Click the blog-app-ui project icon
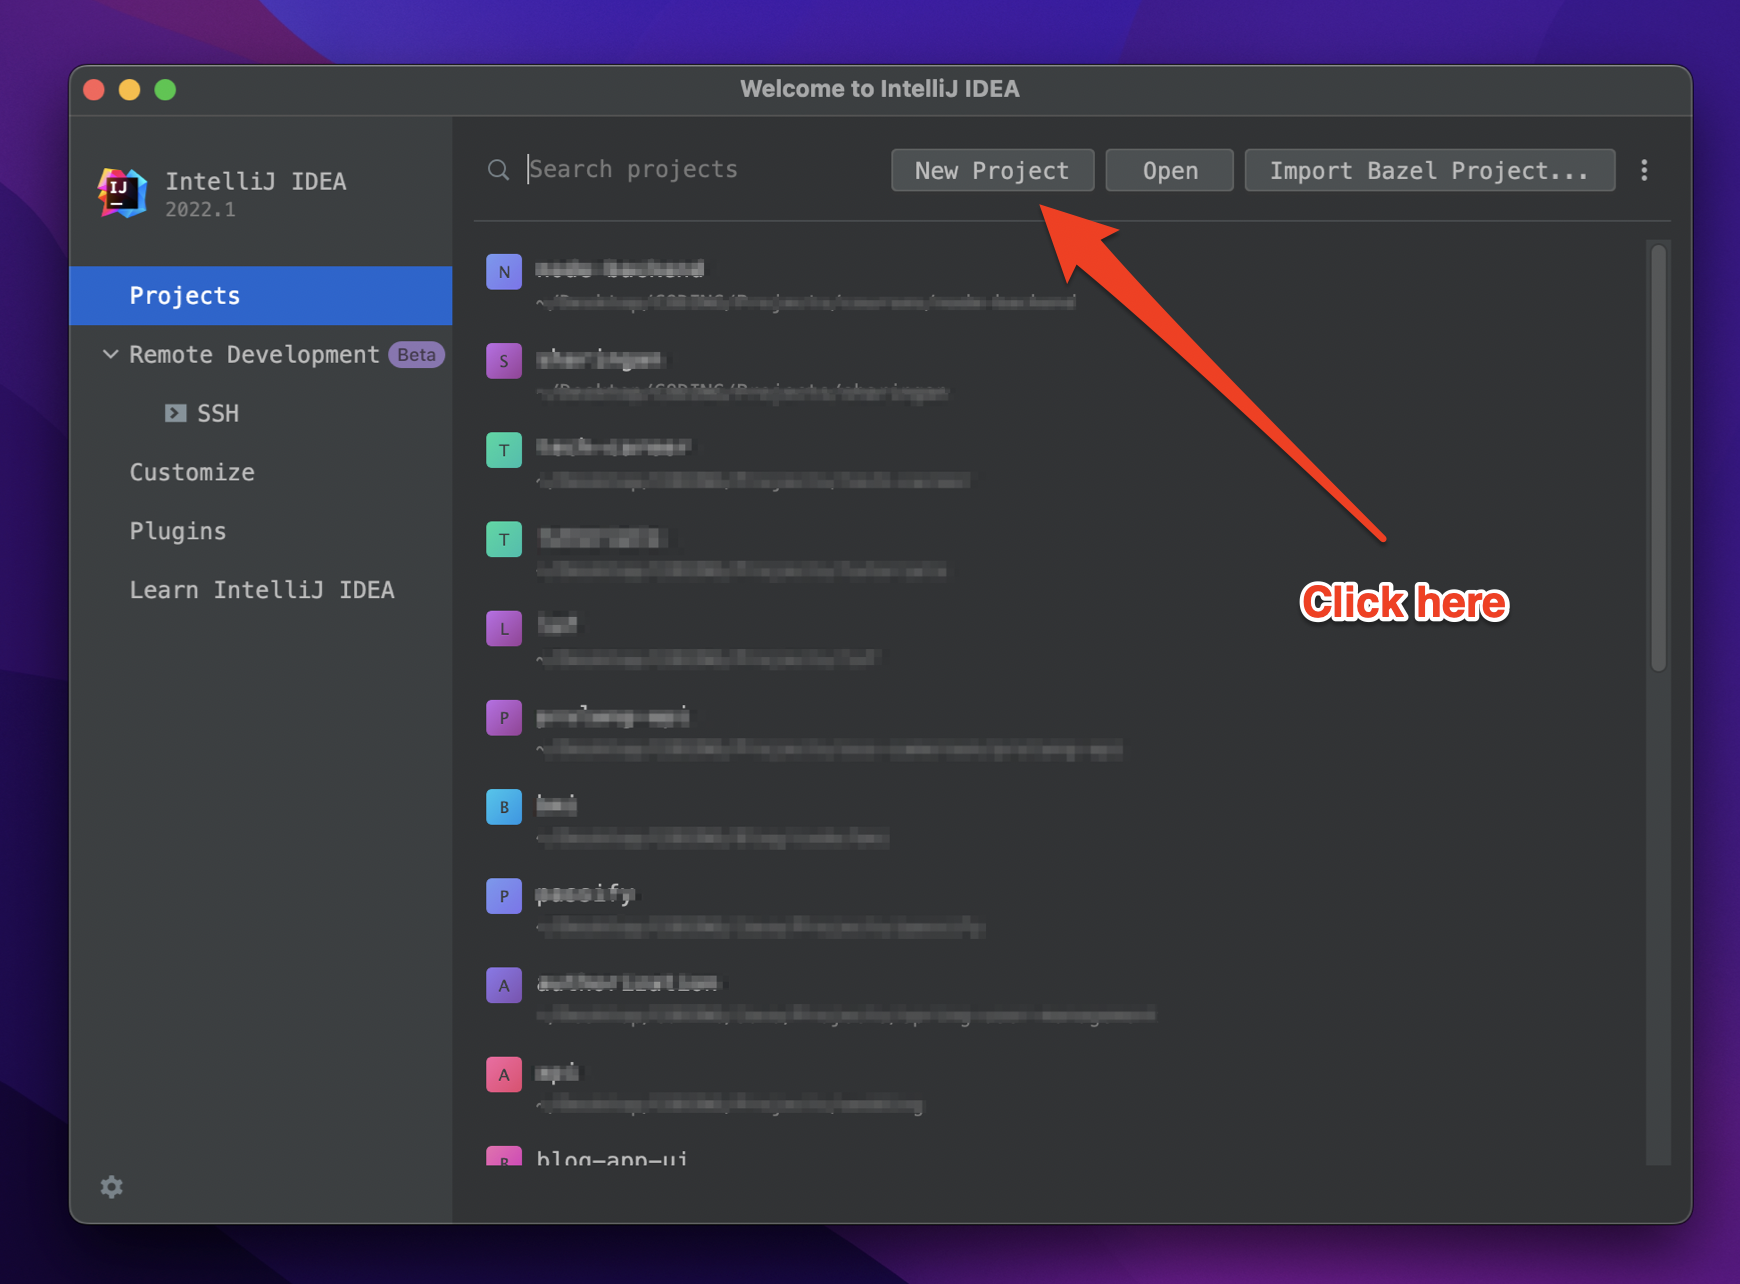 click(x=503, y=1160)
